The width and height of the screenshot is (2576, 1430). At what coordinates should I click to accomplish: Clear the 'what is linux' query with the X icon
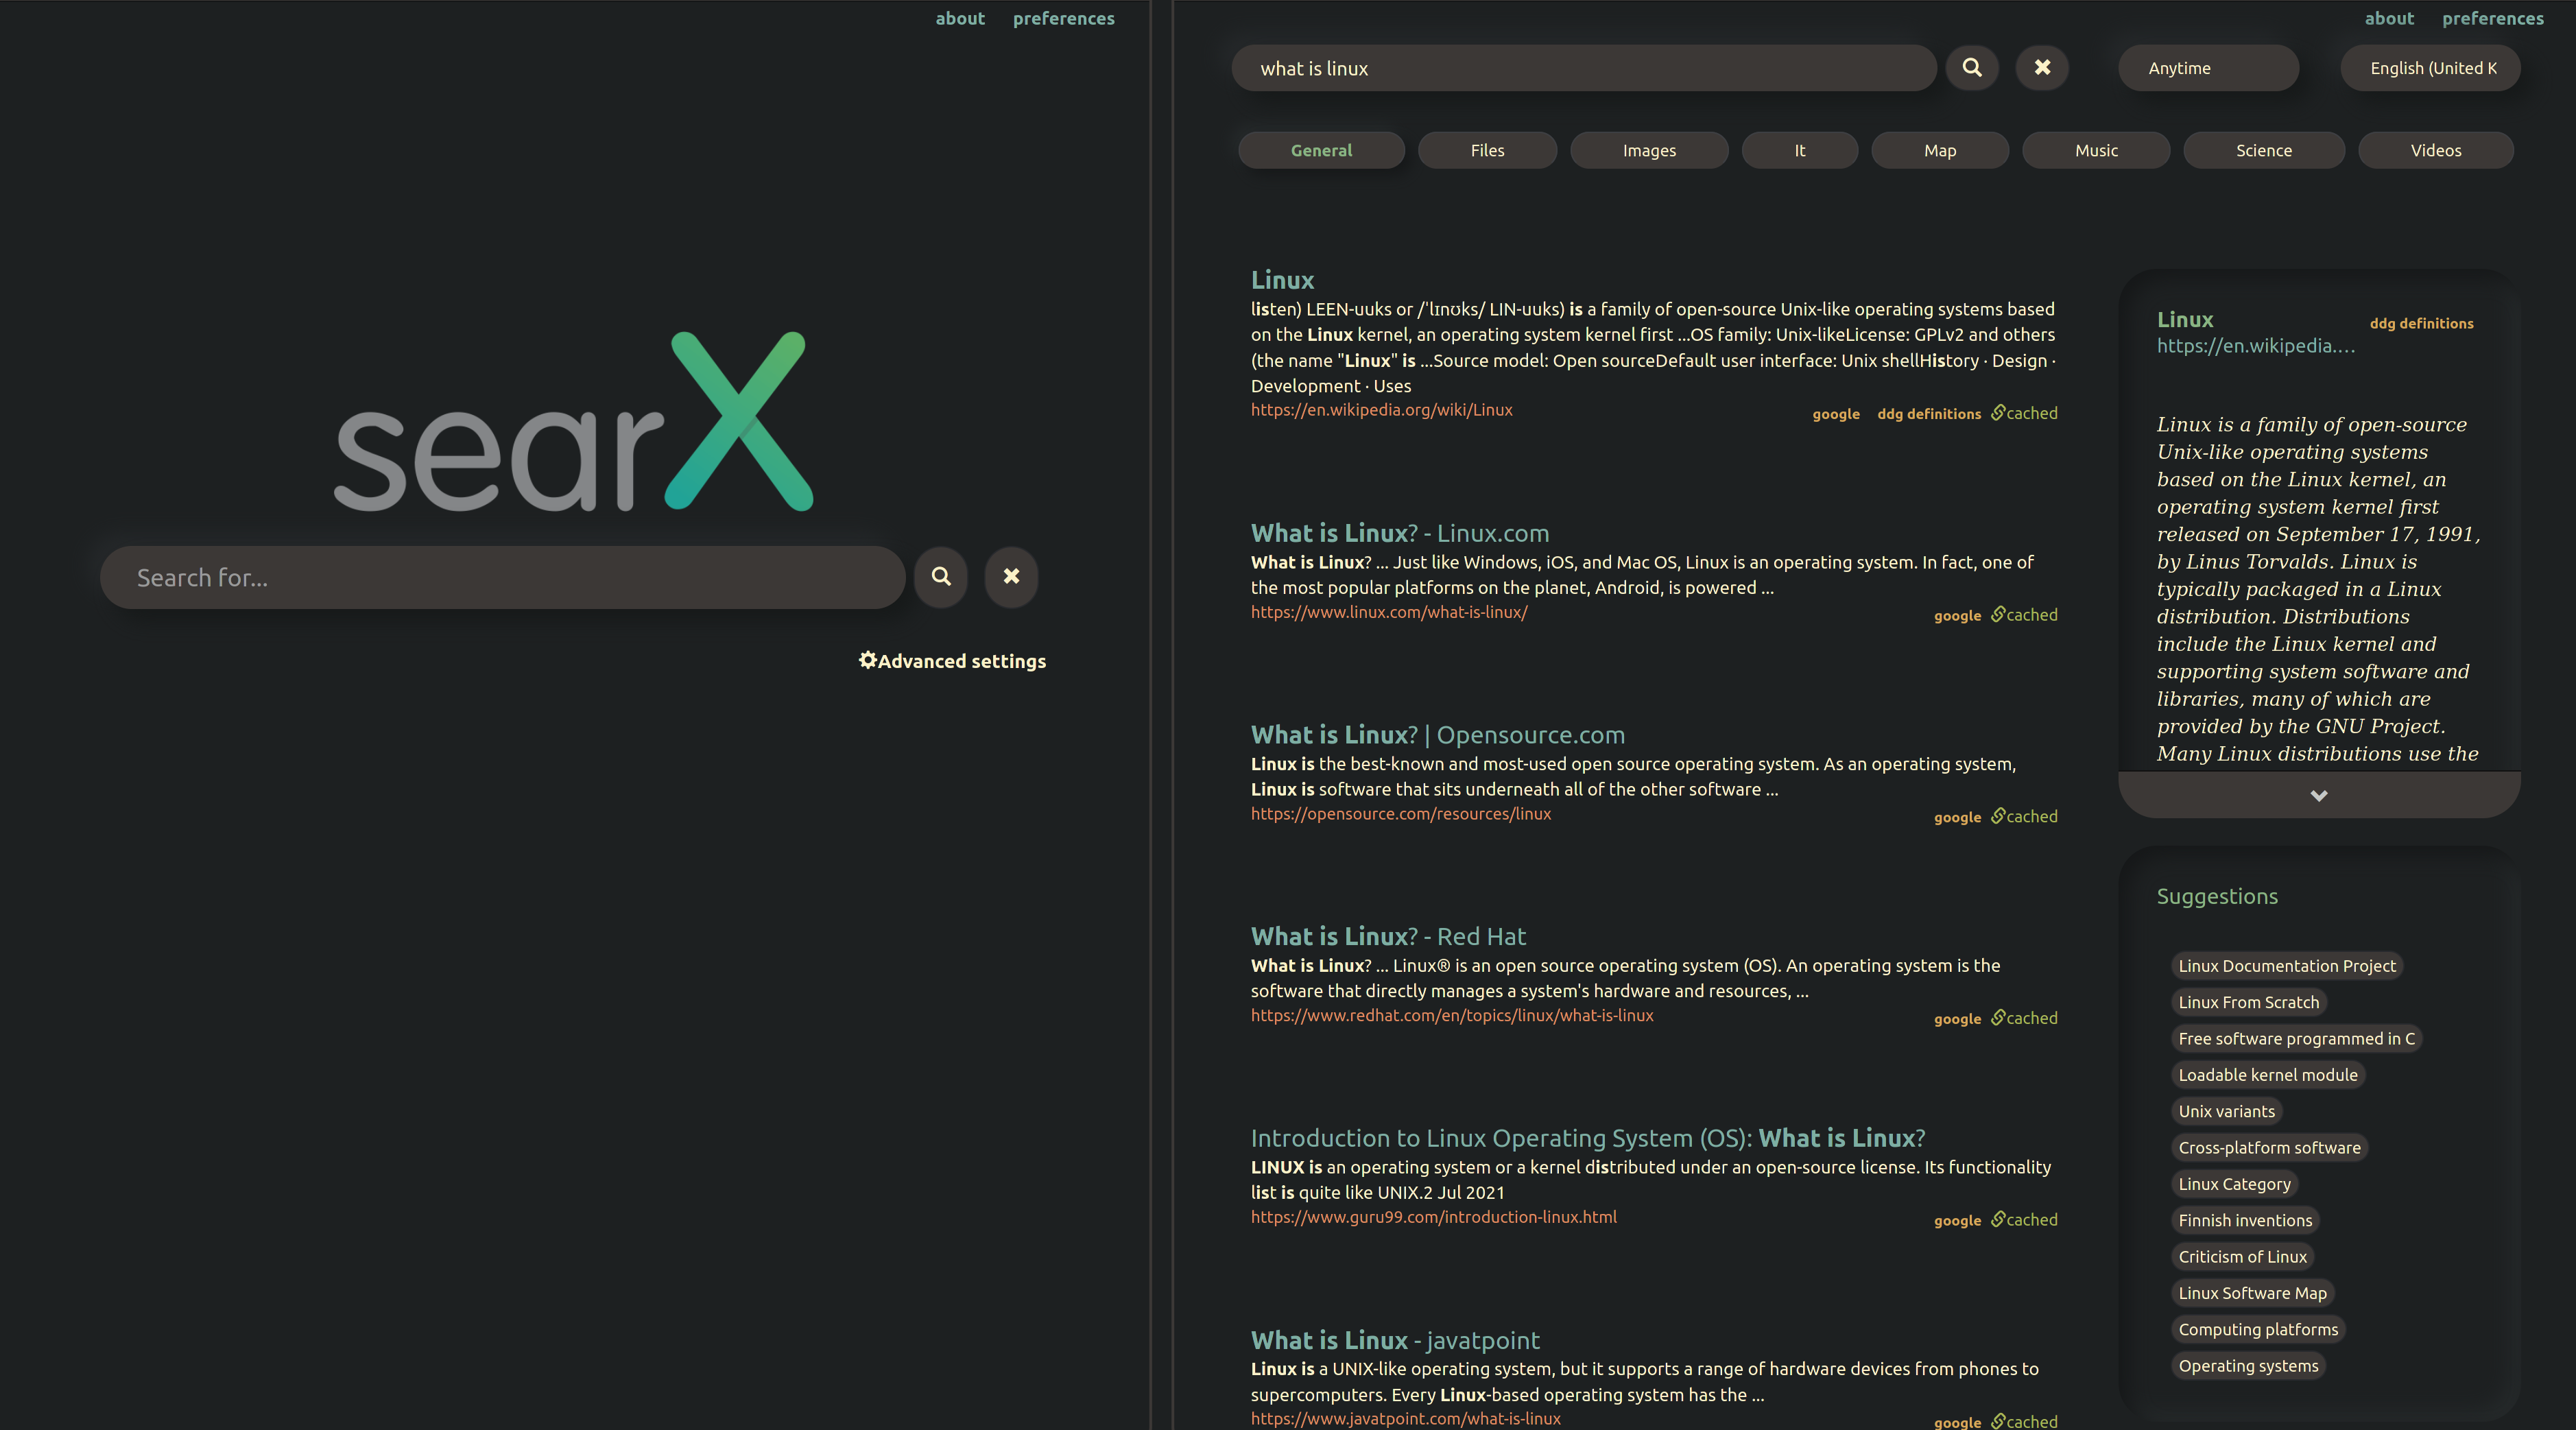click(x=2042, y=68)
